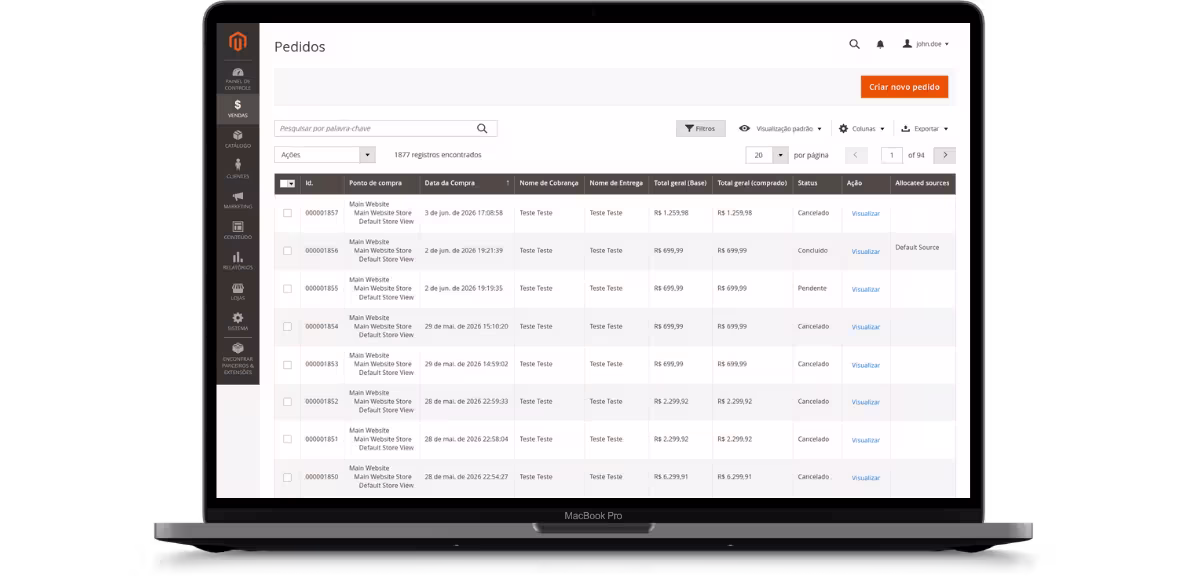The image size is (1200, 576).
Task: Open the Colunas menu
Action: 862,129
